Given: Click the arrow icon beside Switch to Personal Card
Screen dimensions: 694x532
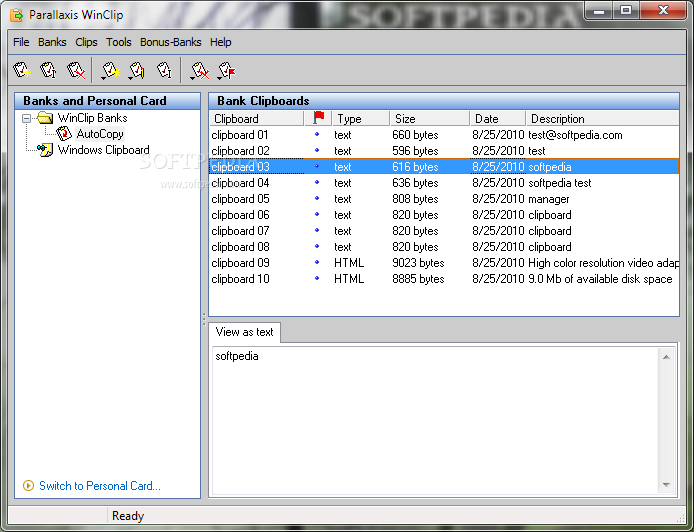Looking at the screenshot, I should click(28, 486).
